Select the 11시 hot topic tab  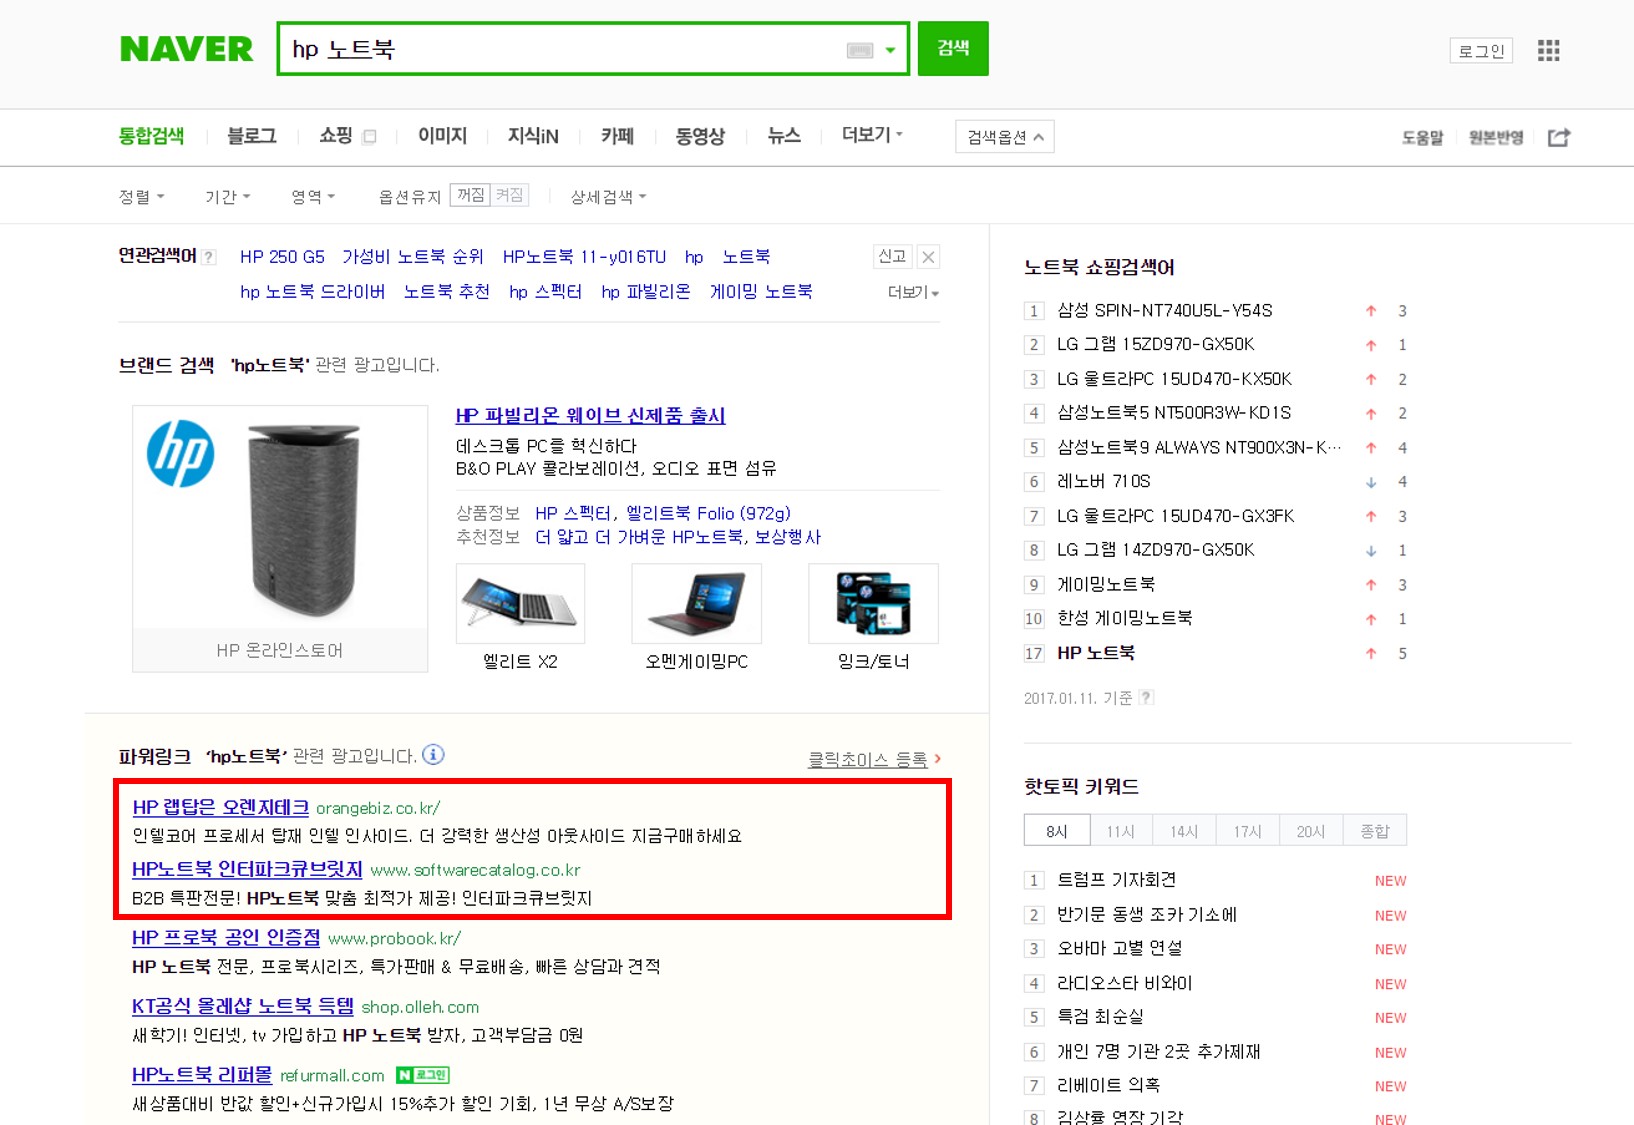tap(1120, 831)
